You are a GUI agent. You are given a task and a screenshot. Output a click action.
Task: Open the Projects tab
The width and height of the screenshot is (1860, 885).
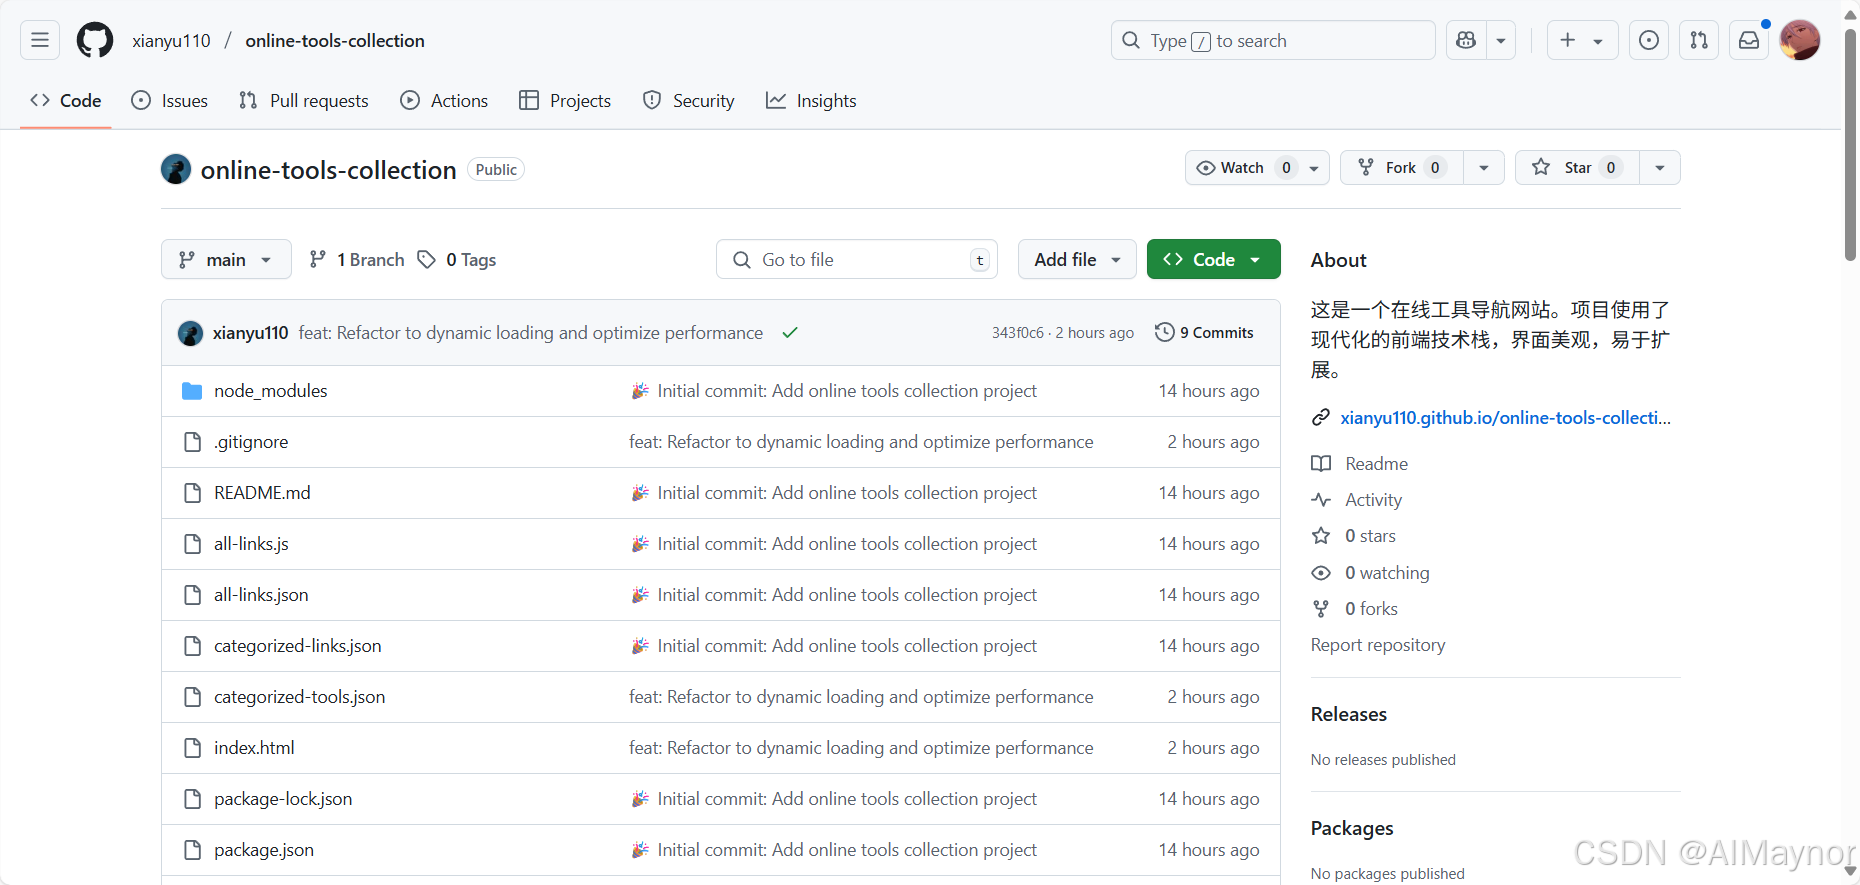[565, 100]
